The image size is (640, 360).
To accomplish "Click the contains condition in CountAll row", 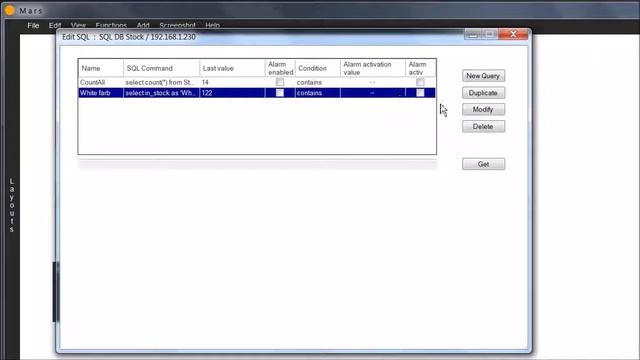I will 317,82.
